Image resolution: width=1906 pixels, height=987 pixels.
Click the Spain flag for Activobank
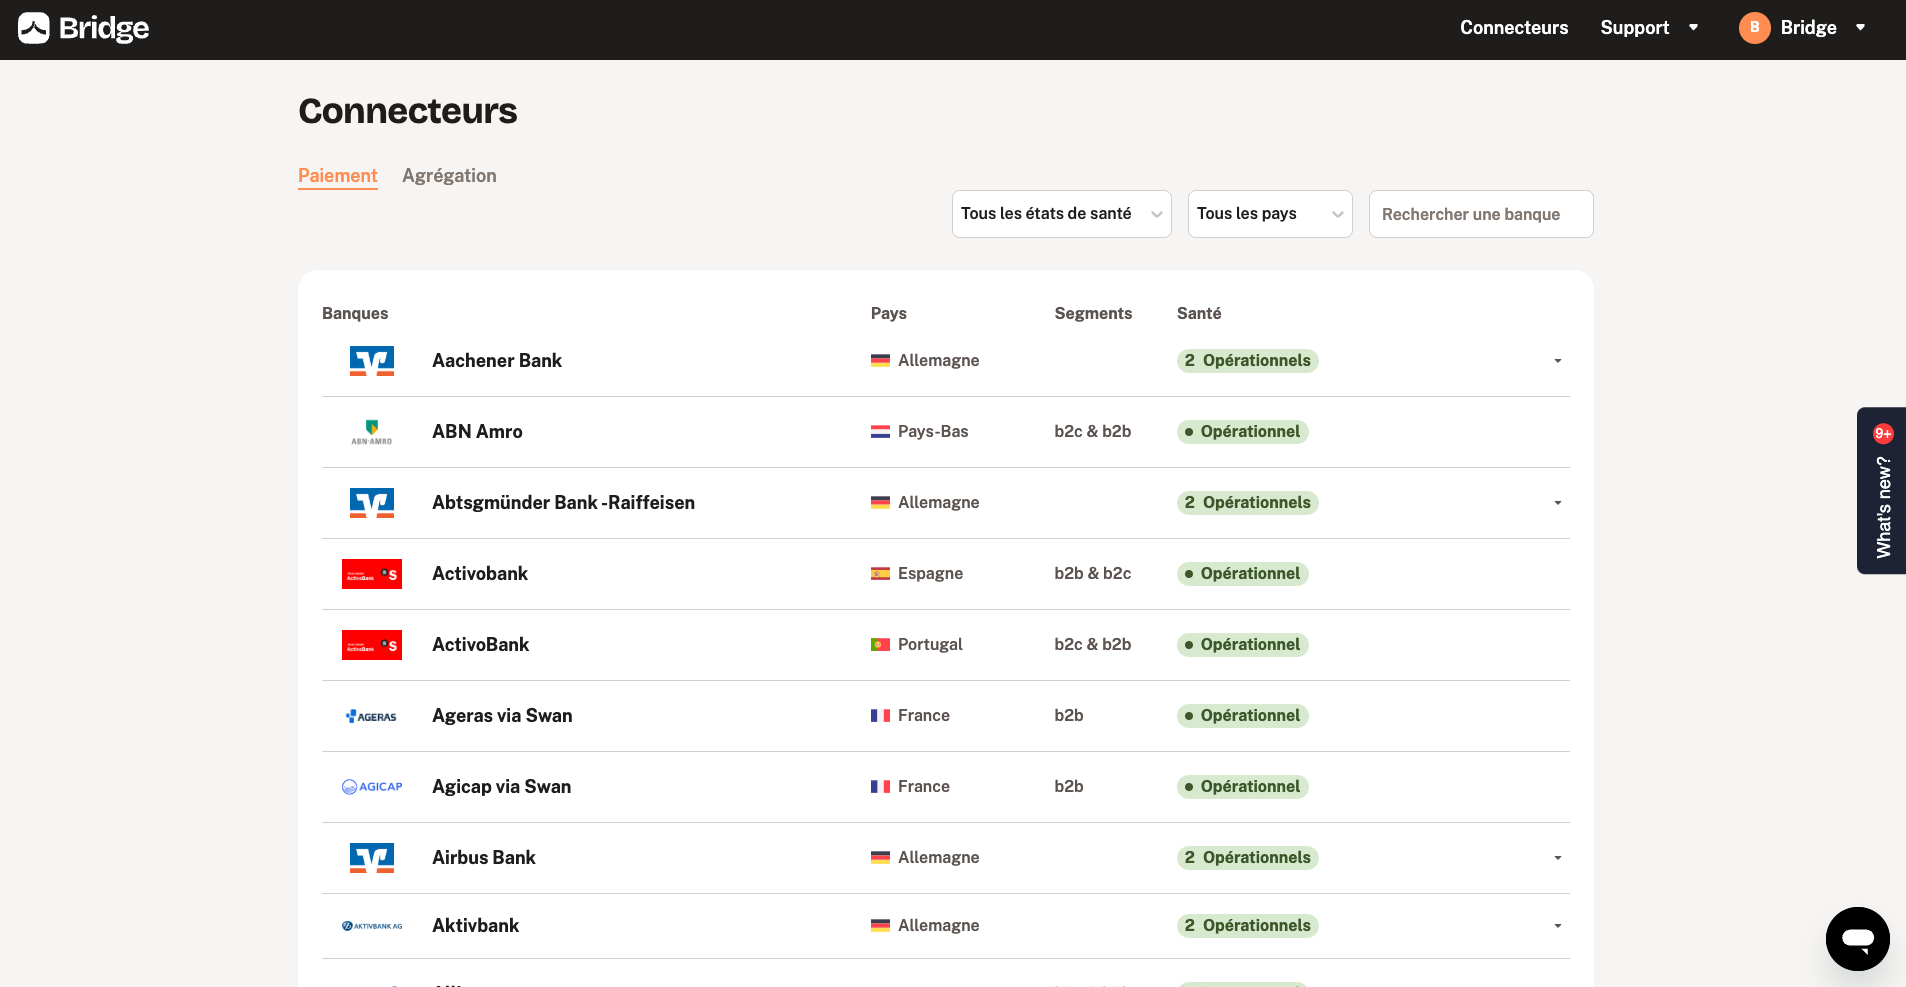coord(880,574)
